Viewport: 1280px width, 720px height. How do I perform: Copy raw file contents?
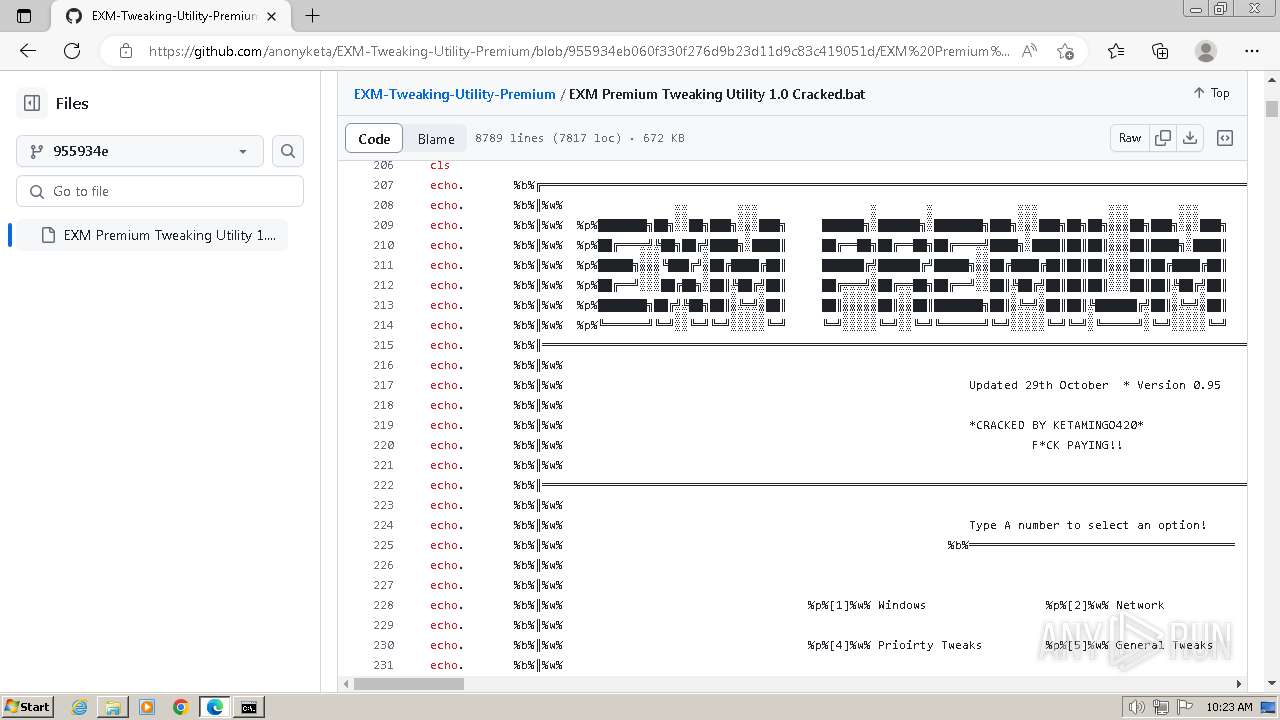click(1162, 138)
